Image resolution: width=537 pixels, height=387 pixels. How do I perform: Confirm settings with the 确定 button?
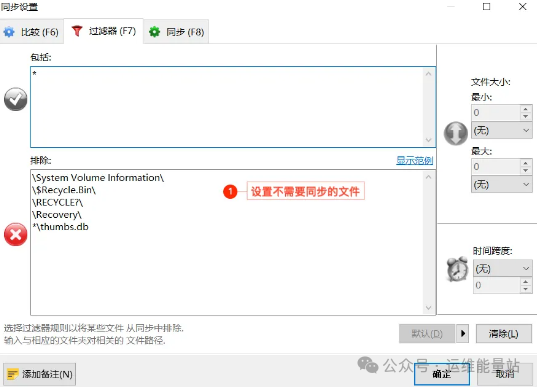click(441, 374)
